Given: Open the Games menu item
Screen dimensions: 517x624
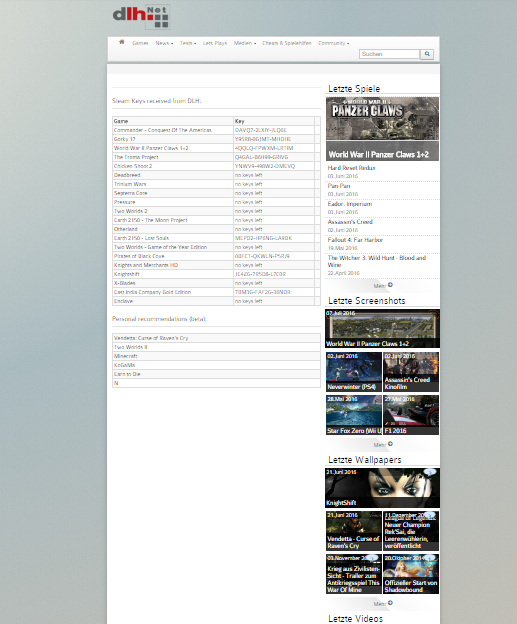Looking at the screenshot, I should click(140, 43).
